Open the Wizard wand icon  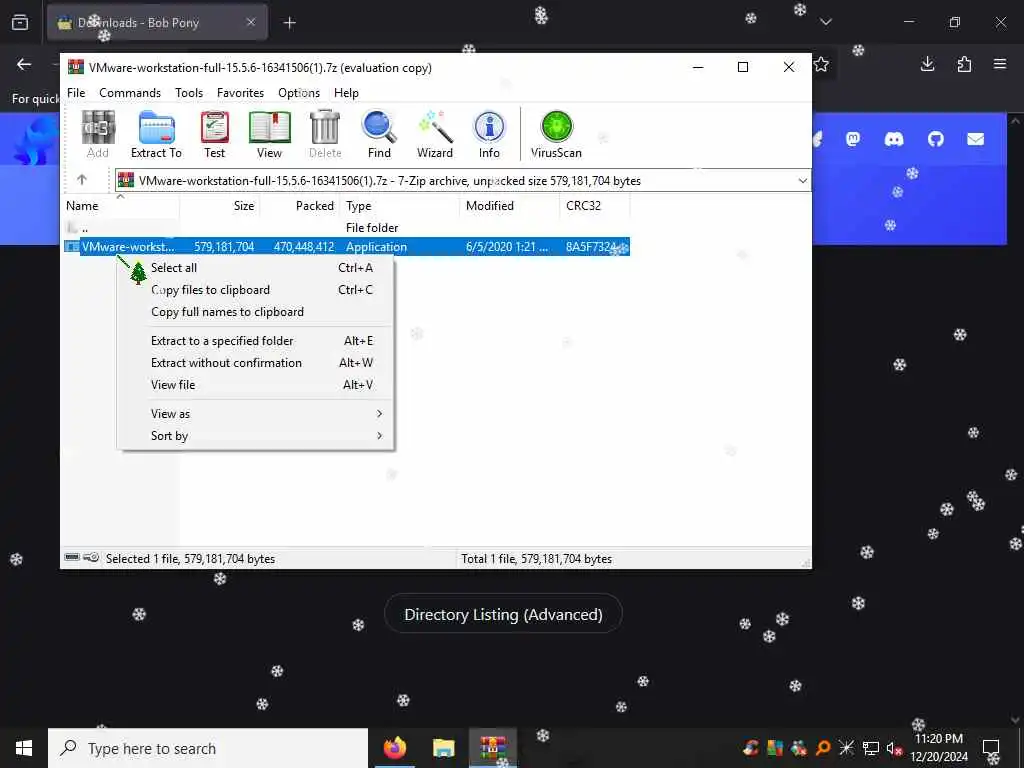[435, 134]
